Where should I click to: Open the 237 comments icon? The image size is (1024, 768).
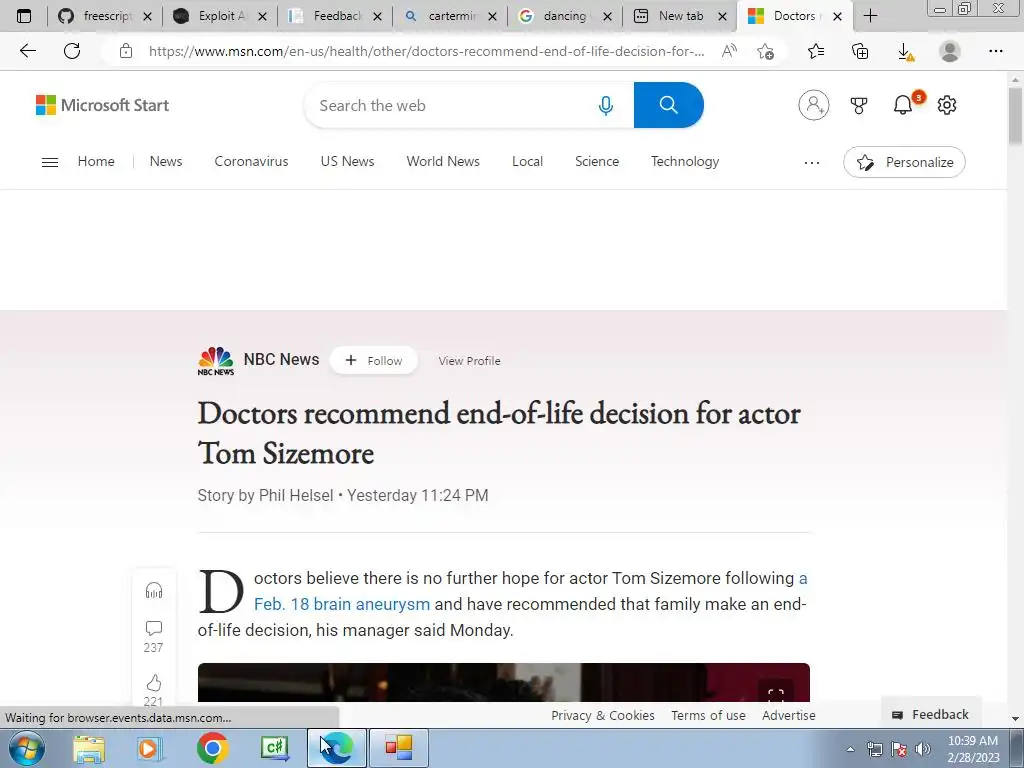(153, 628)
